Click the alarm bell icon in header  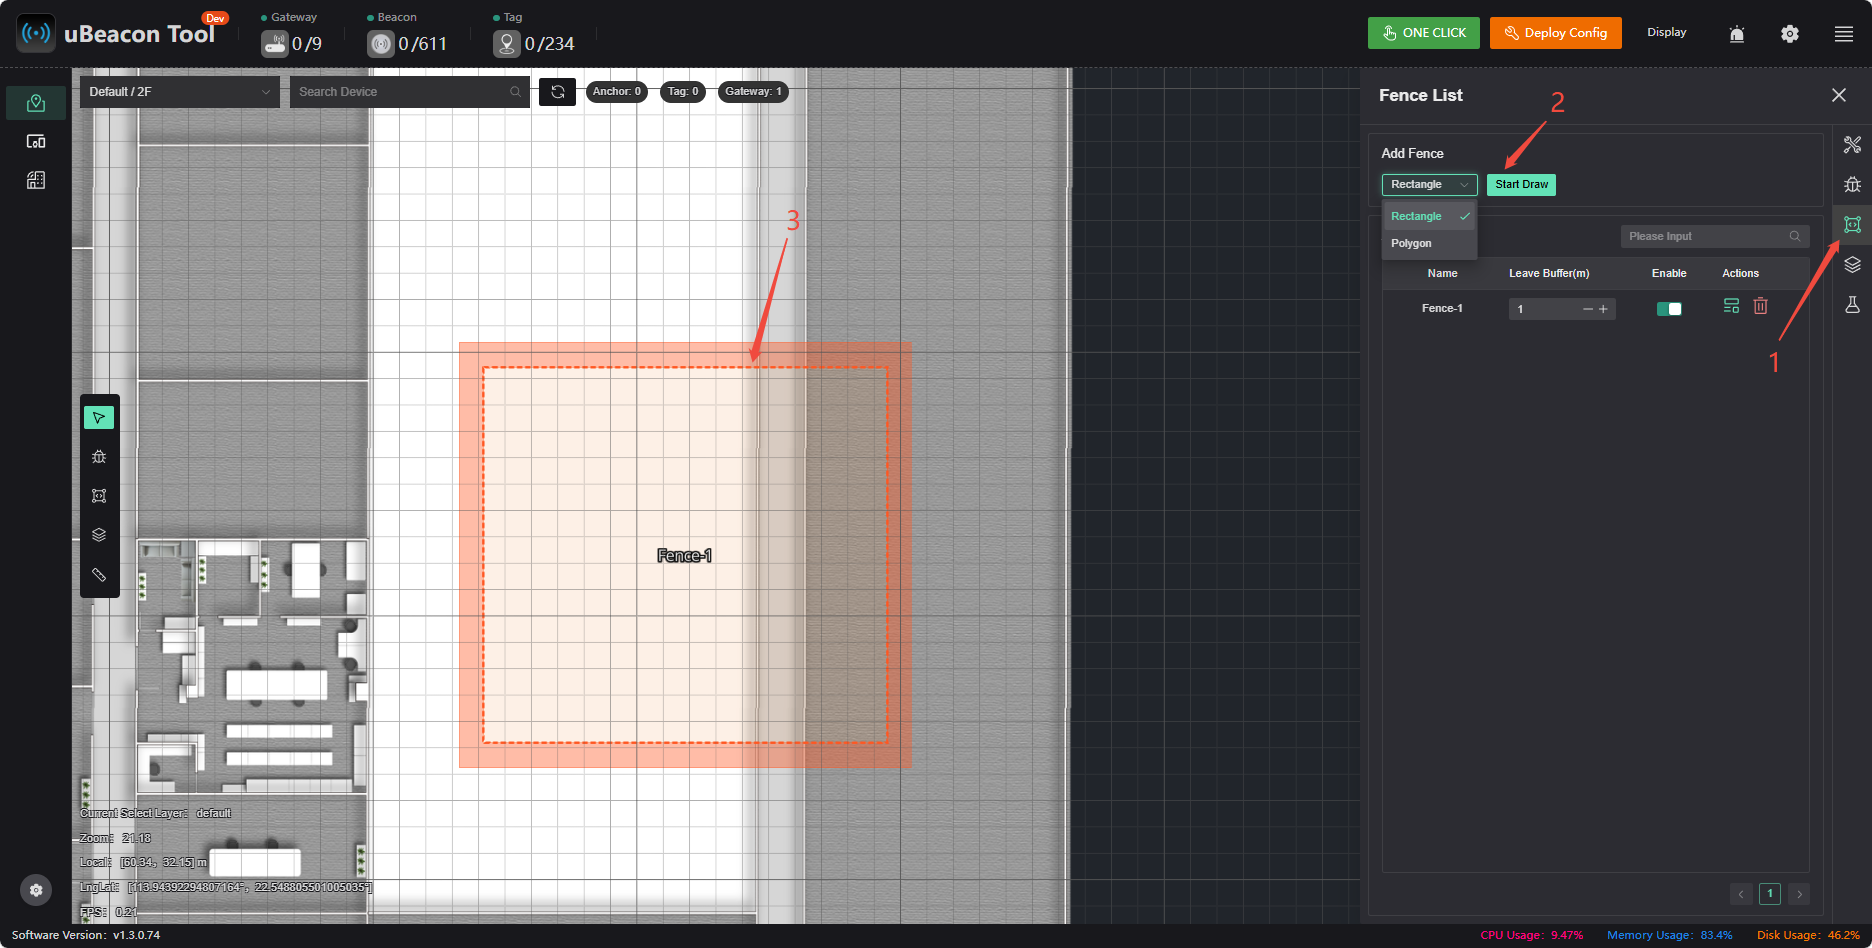coord(1737,34)
